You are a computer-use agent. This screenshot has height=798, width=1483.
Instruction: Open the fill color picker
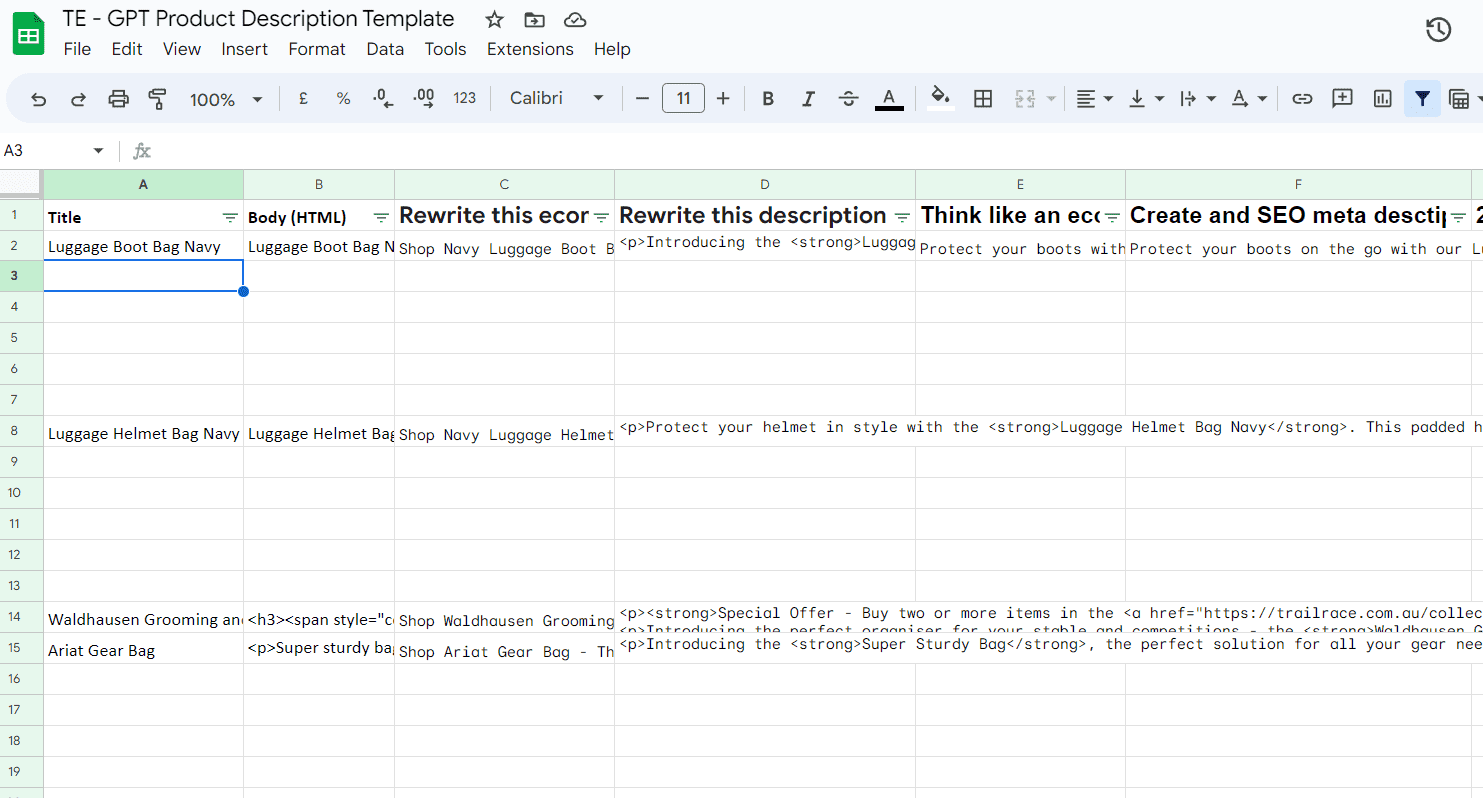pos(940,98)
